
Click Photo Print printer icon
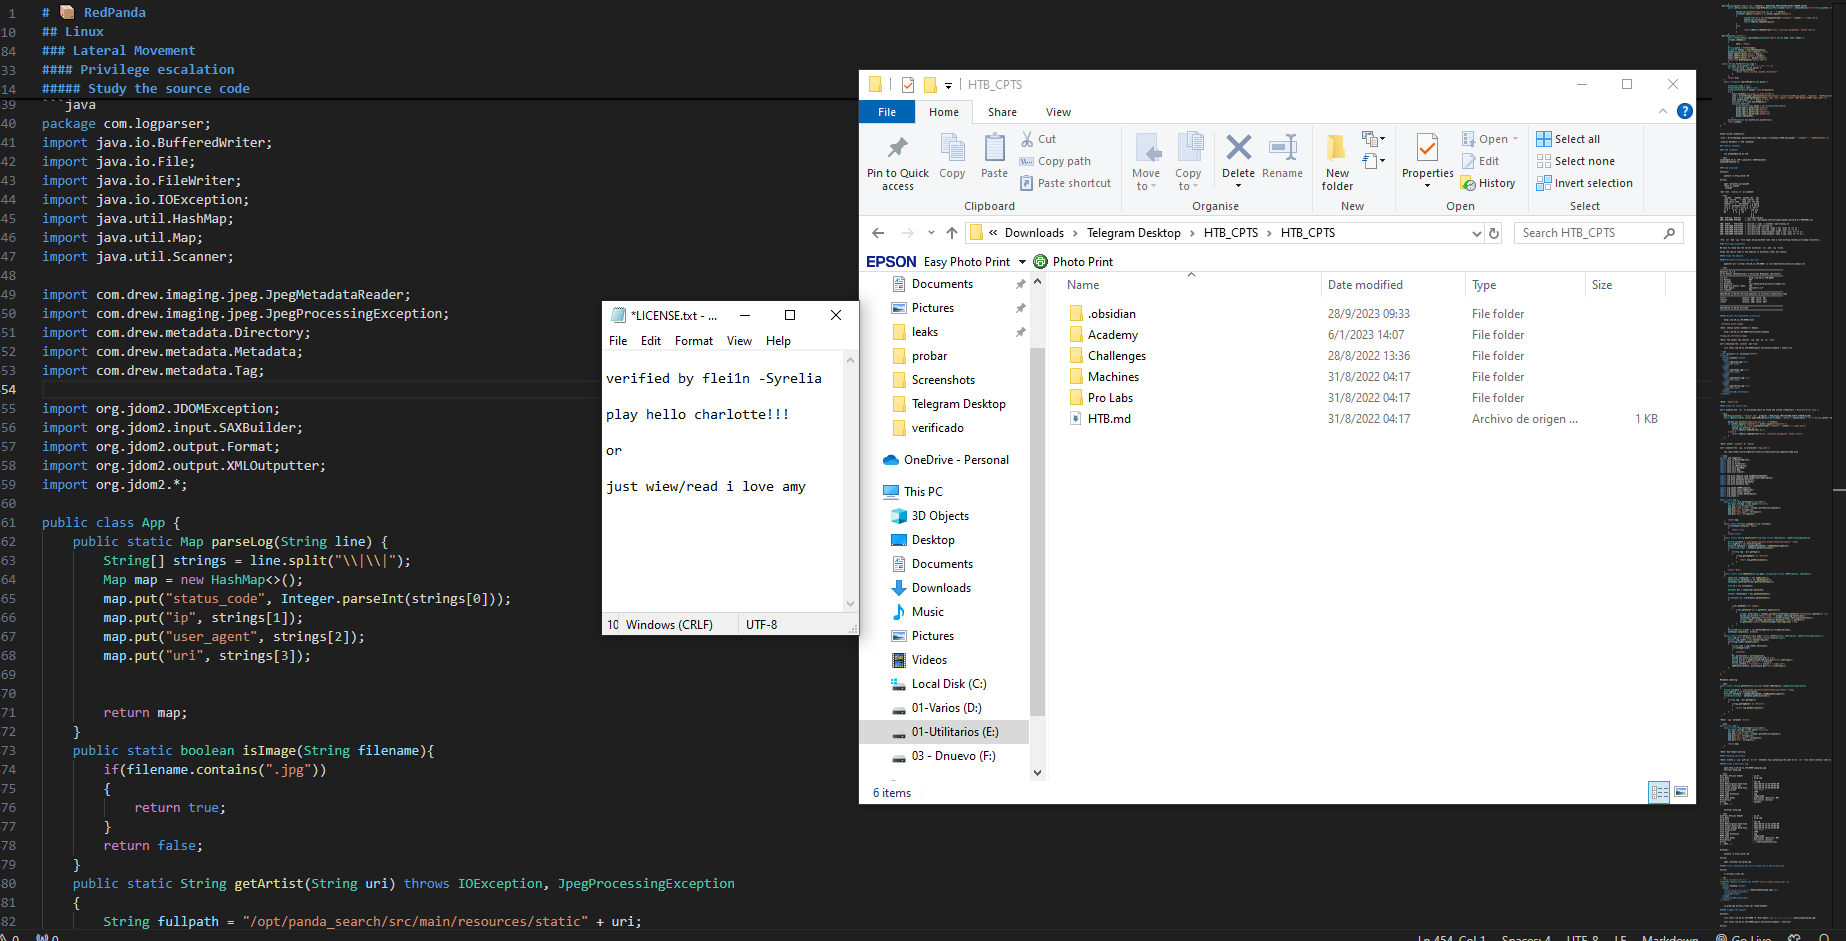coord(1041,262)
